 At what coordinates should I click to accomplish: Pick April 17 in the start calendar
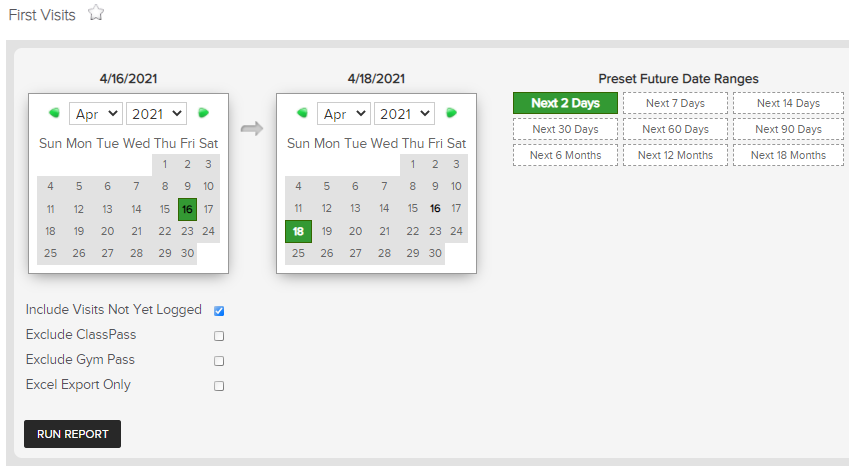pos(208,209)
